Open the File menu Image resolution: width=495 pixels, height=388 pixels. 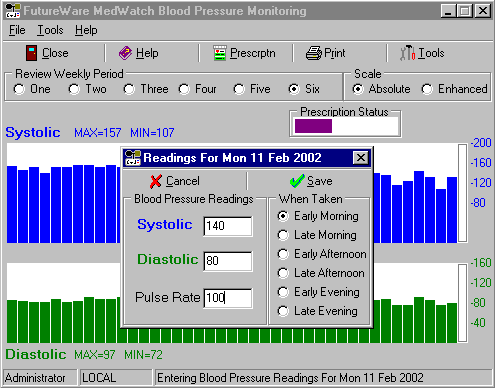17,30
